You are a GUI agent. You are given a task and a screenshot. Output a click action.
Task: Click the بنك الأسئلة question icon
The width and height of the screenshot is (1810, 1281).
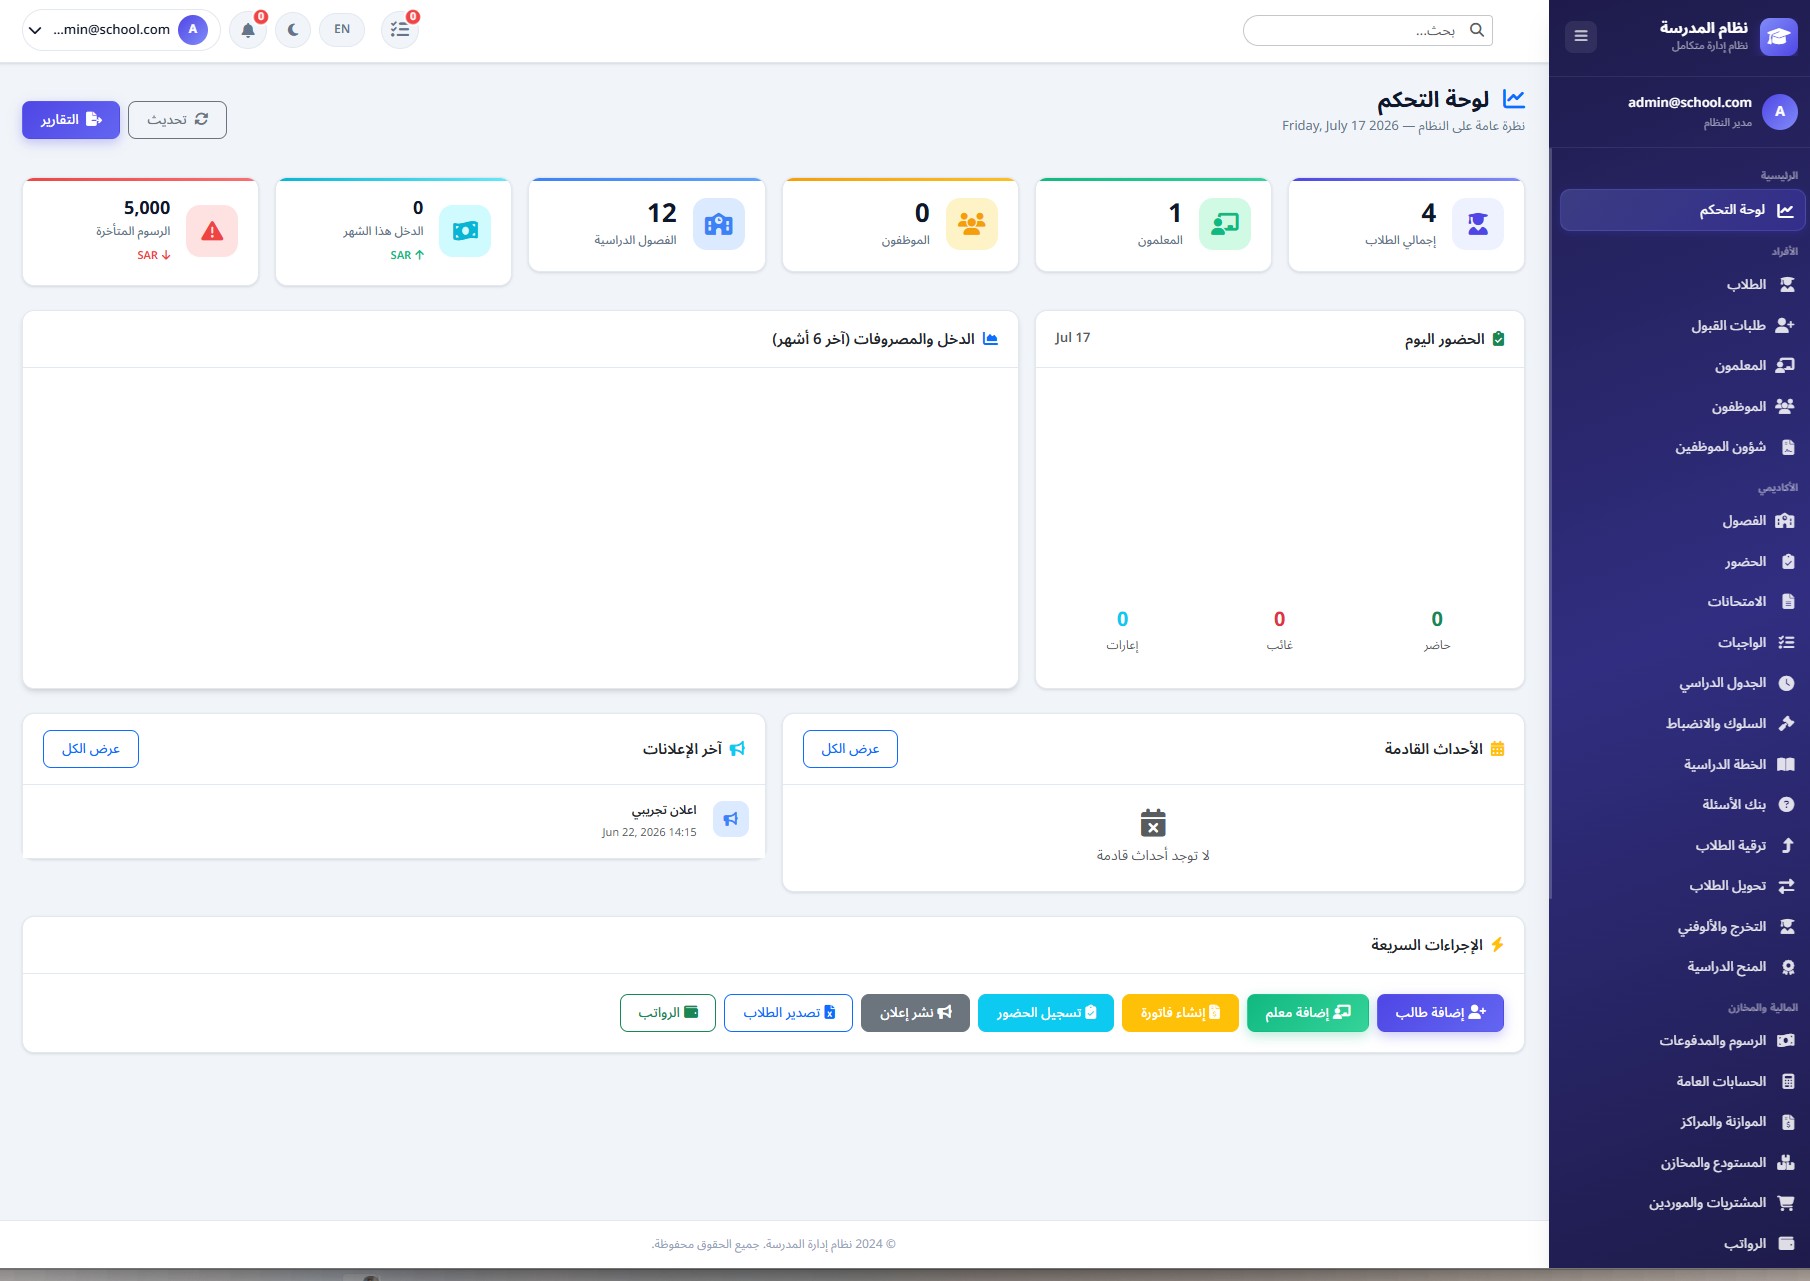(1786, 805)
